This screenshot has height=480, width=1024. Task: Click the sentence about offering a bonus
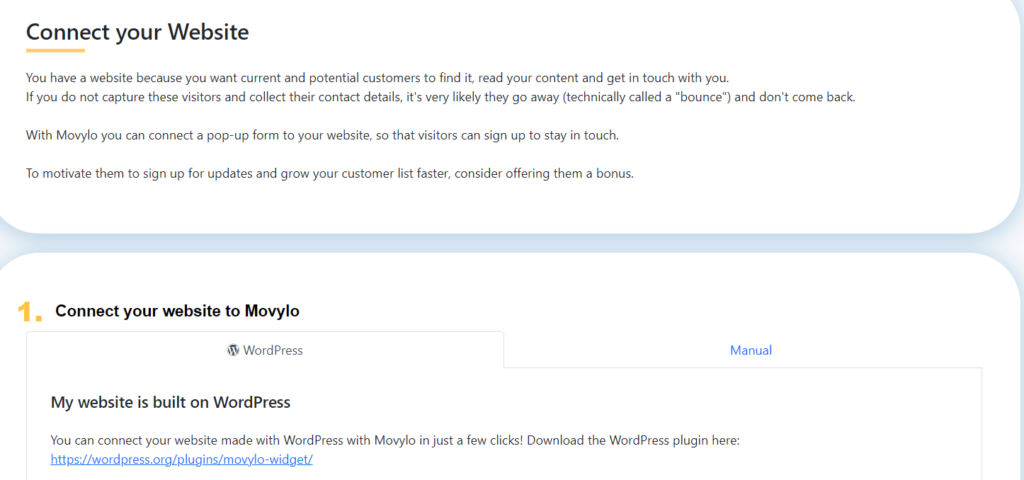(x=330, y=175)
